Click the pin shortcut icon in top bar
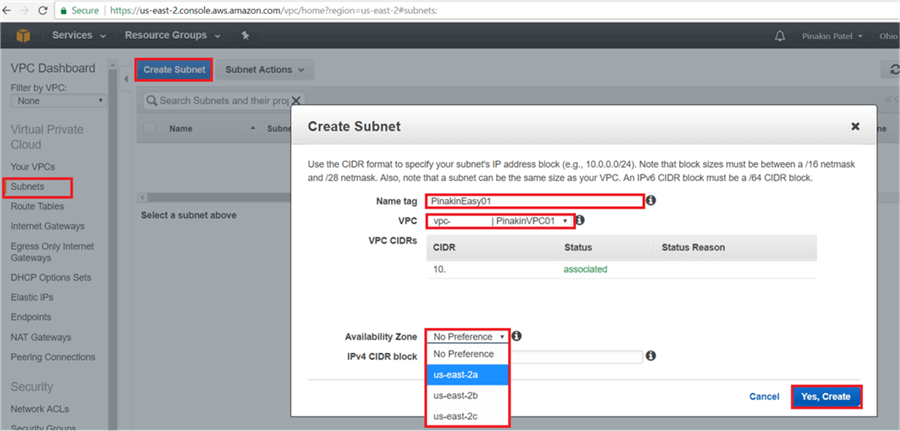 coord(245,36)
